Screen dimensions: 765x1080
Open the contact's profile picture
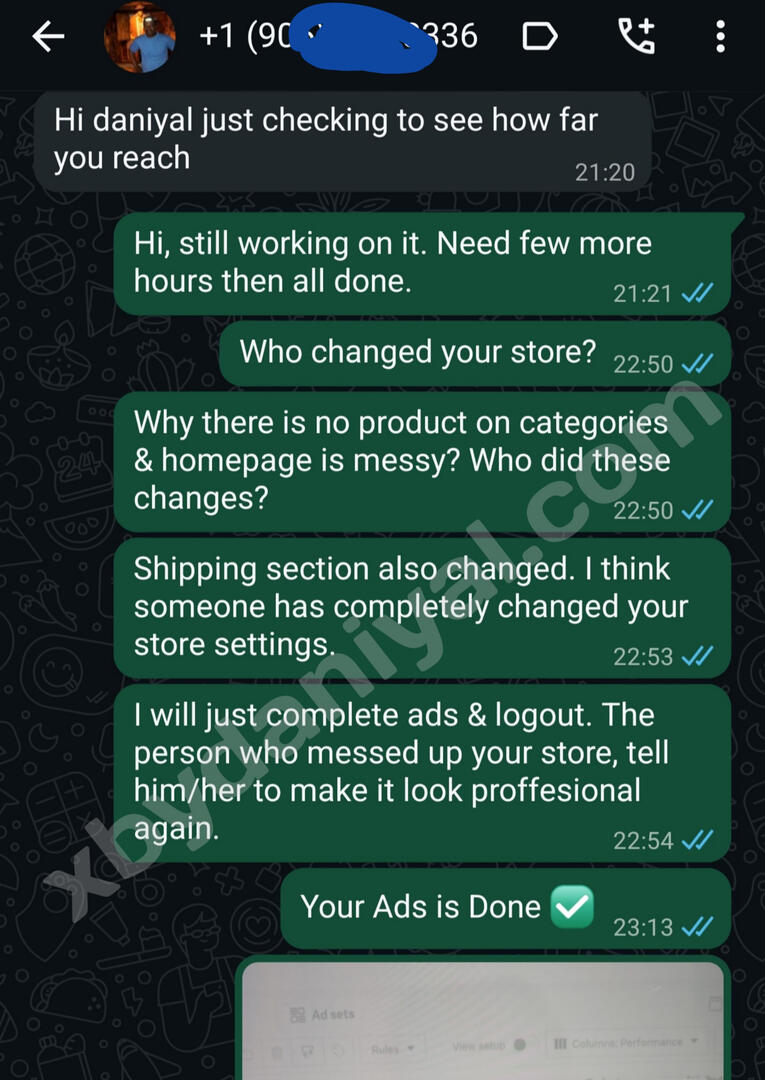[x=139, y=37]
